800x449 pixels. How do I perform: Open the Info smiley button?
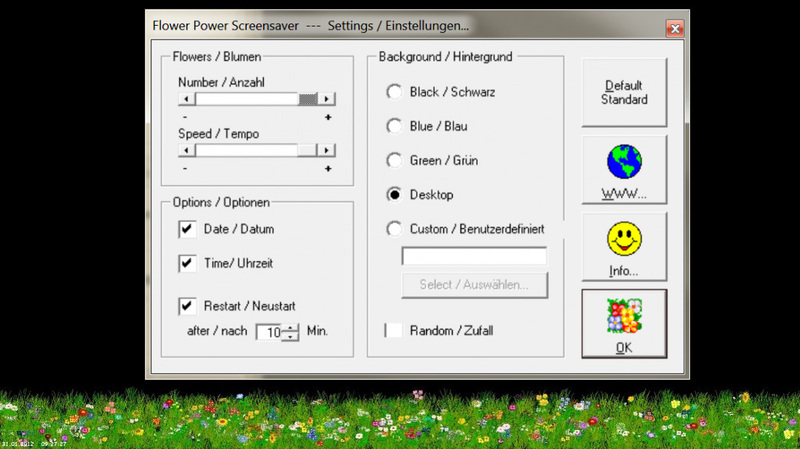(x=624, y=247)
